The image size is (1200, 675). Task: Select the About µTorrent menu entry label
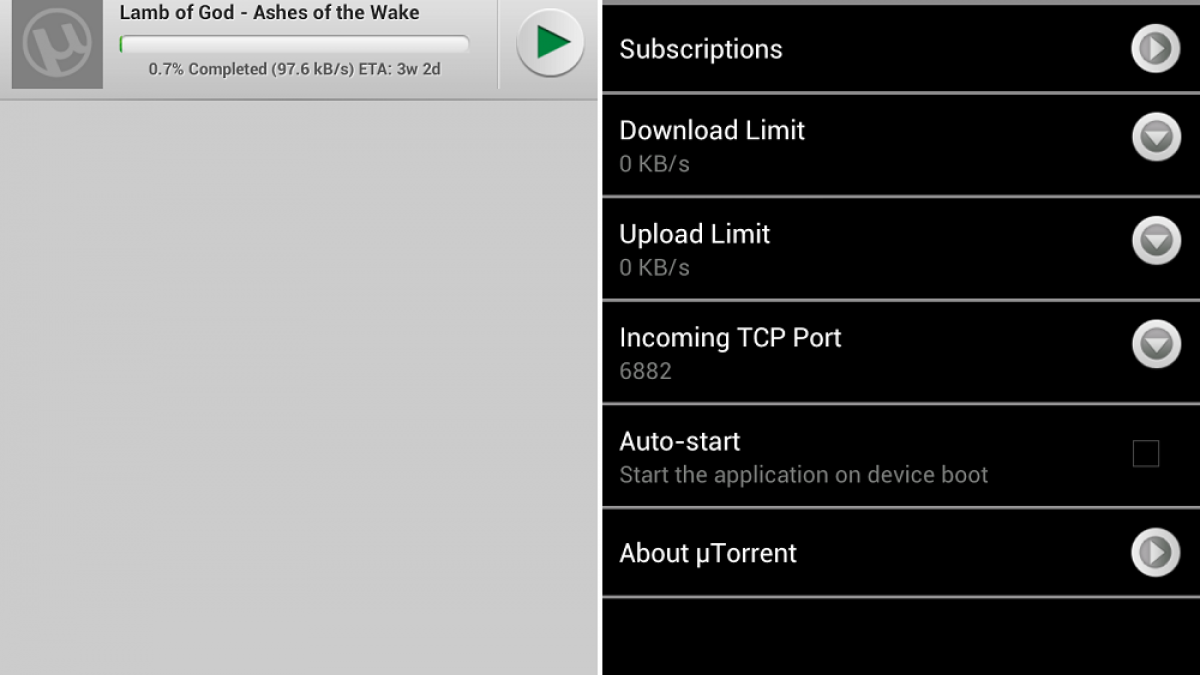708,553
